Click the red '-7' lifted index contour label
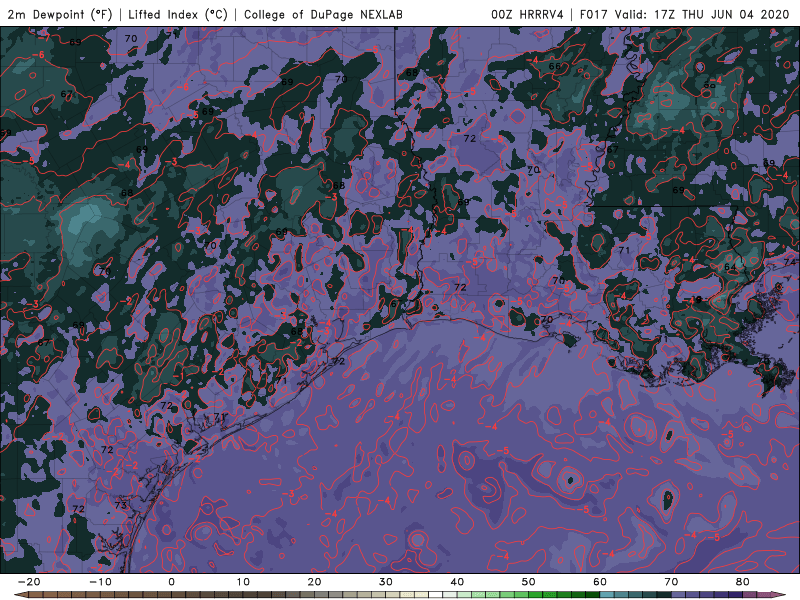Image resolution: width=800 pixels, height=600 pixels. point(44,38)
